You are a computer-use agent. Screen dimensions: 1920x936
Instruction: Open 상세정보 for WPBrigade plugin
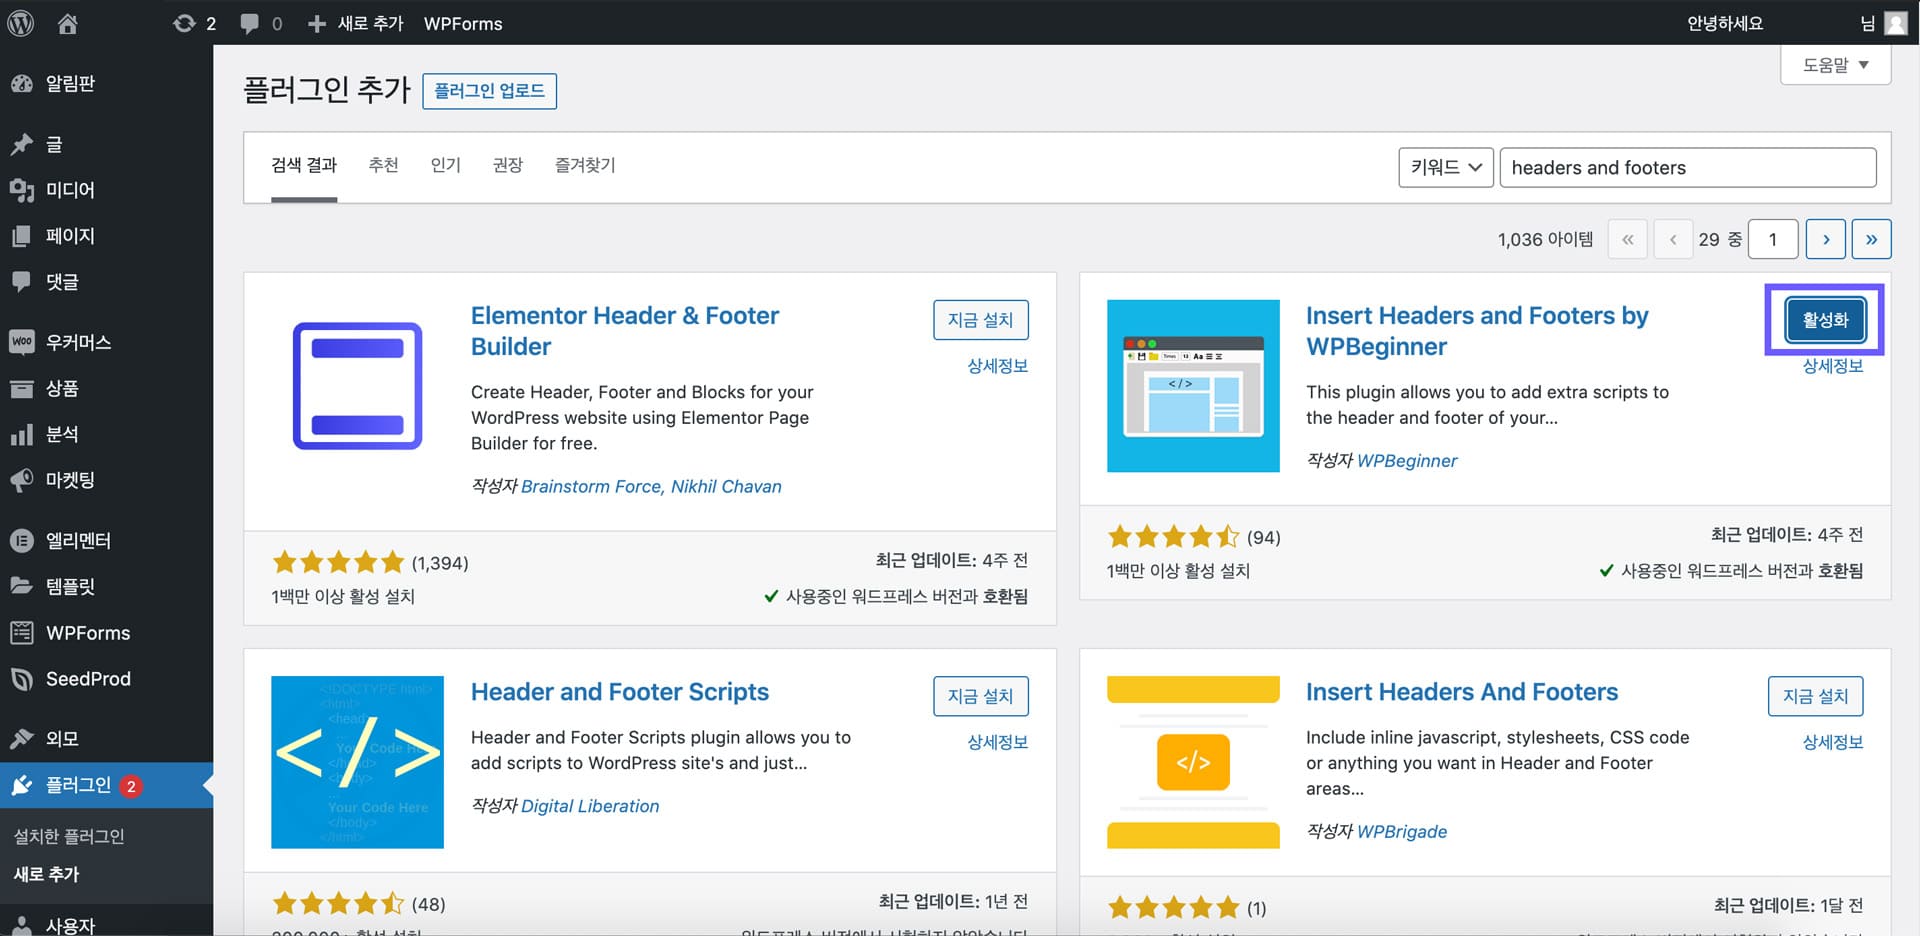click(x=1832, y=742)
